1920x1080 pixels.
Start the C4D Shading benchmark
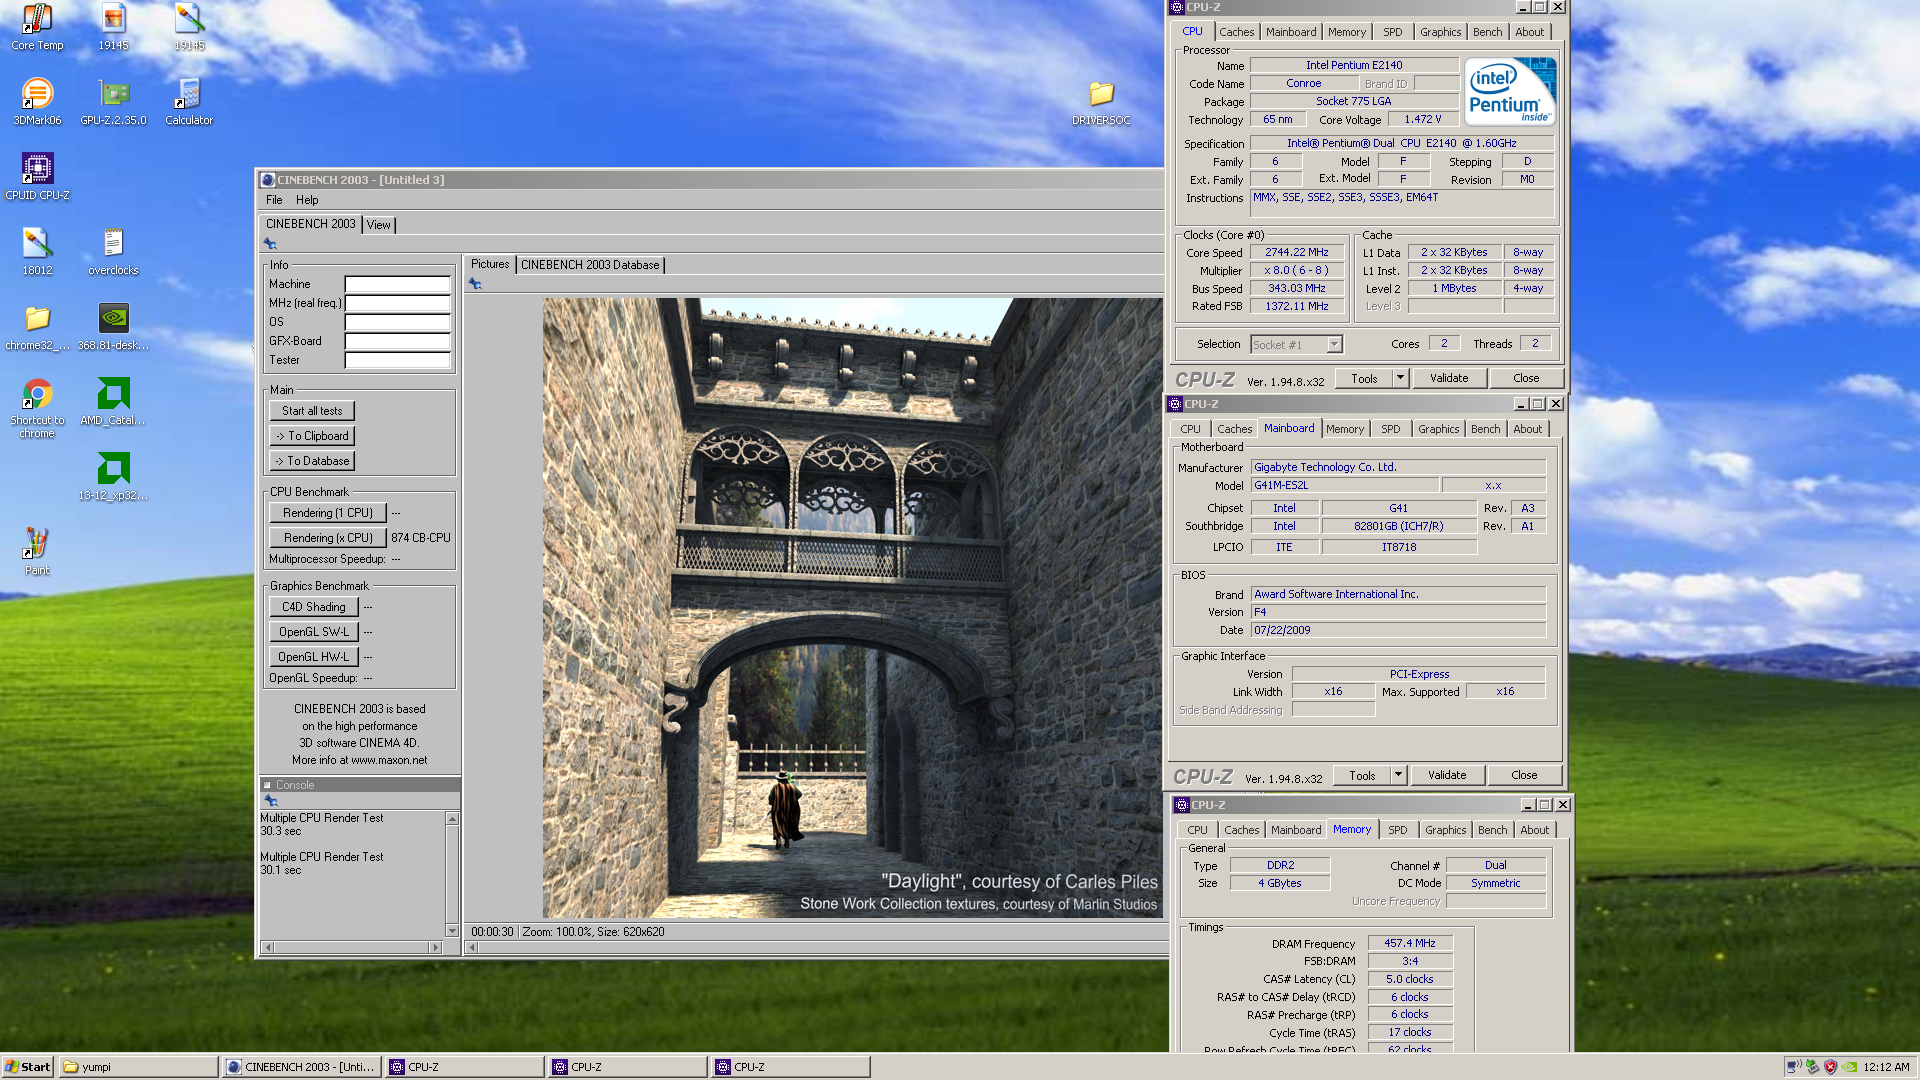(313, 607)
